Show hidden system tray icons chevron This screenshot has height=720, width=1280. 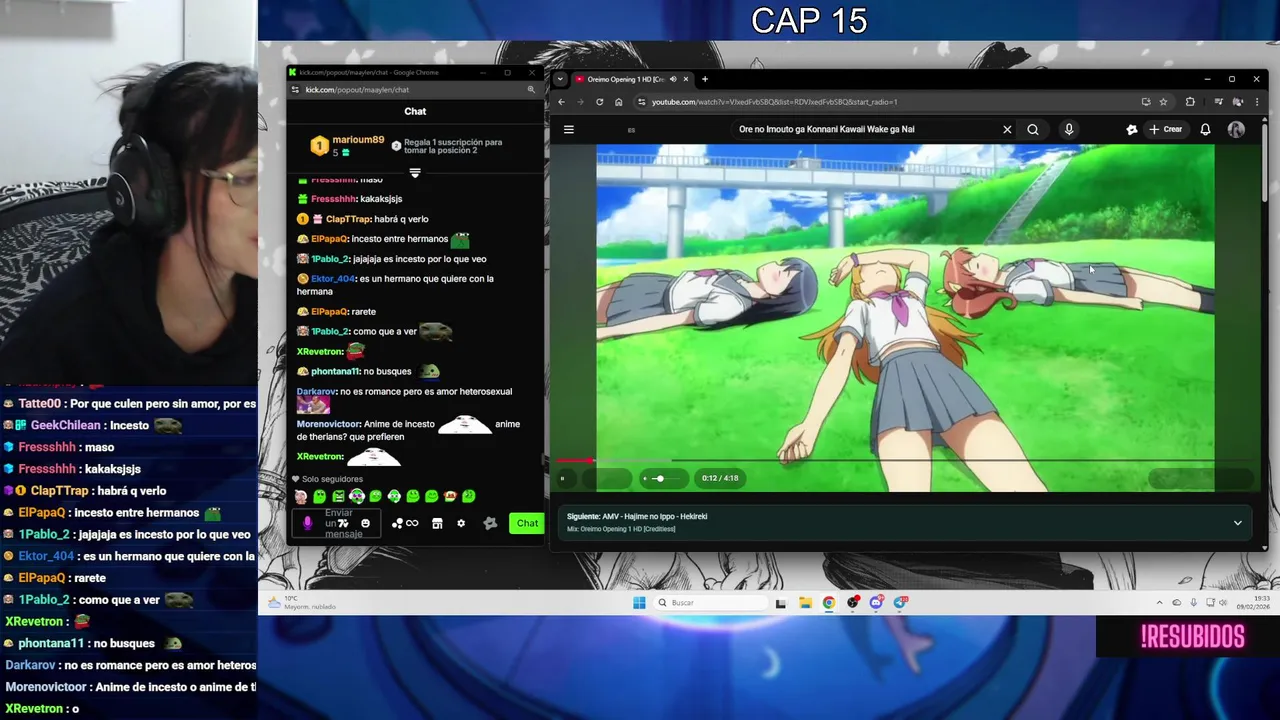(1160, 603)
